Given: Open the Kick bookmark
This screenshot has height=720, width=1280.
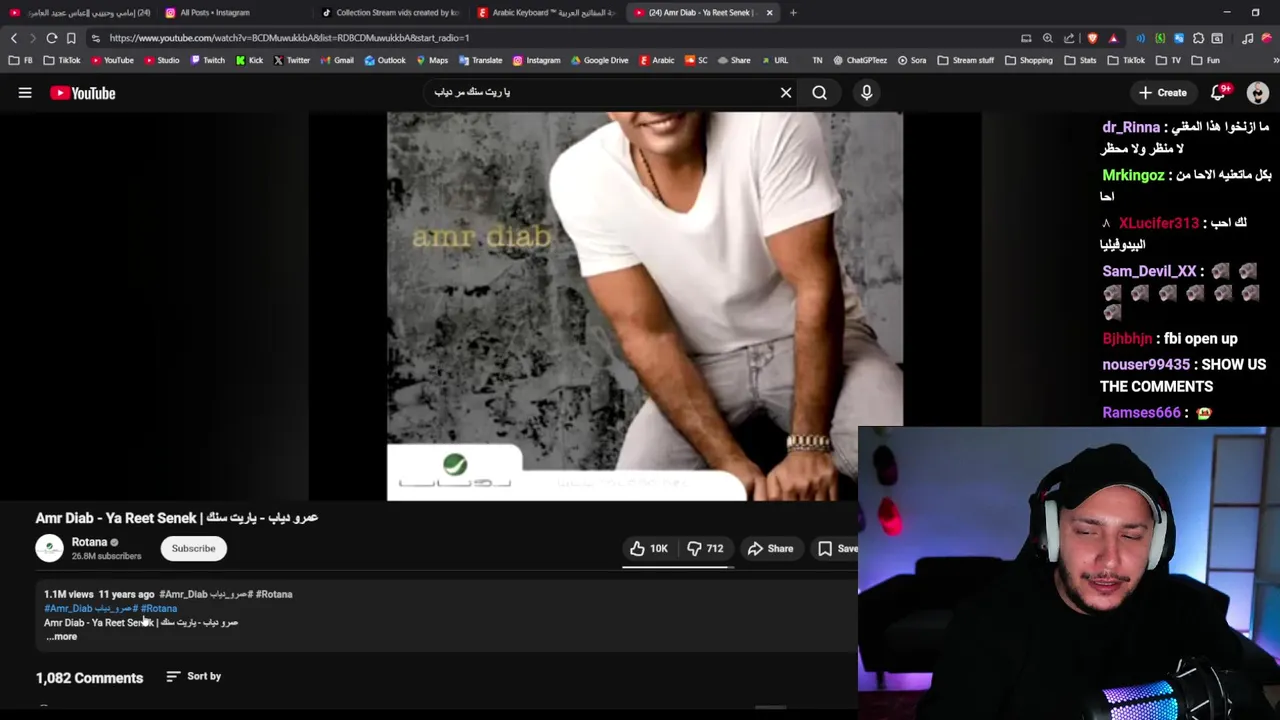Looking at the screenshot, I should click(249, 60).
